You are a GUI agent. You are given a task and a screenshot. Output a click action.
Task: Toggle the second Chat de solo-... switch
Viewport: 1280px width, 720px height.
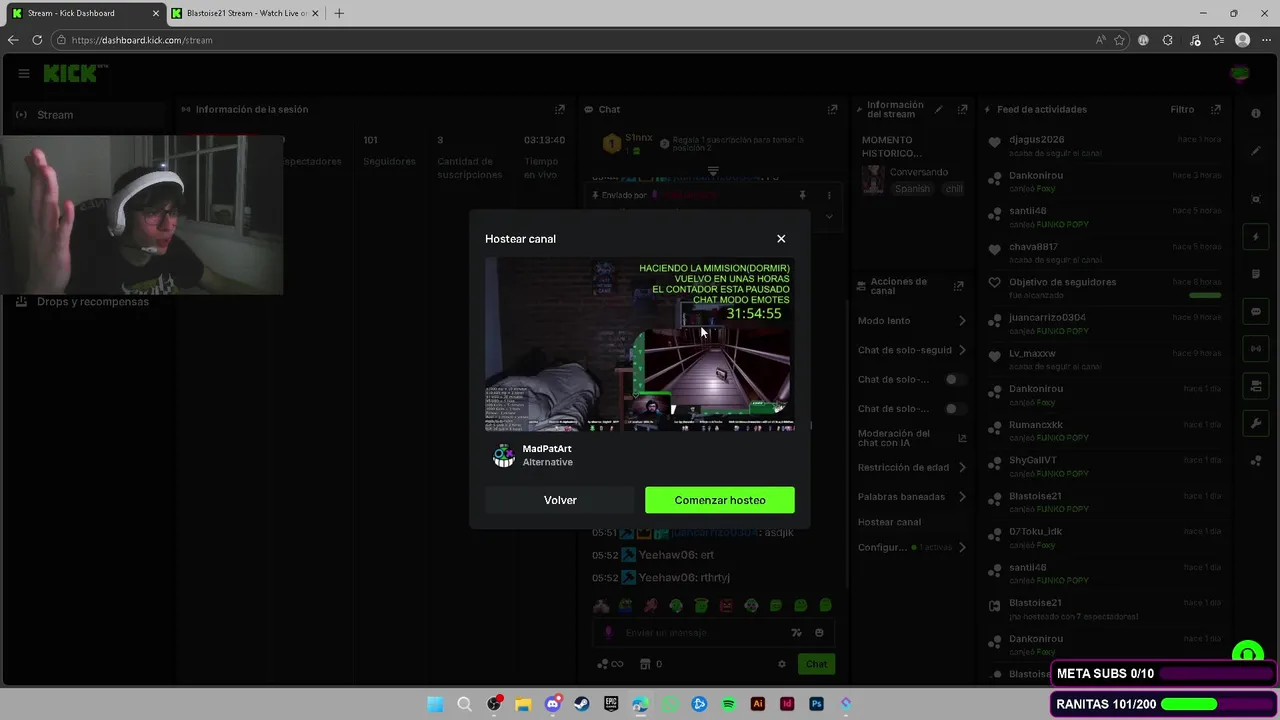click(x=957, y=409)
